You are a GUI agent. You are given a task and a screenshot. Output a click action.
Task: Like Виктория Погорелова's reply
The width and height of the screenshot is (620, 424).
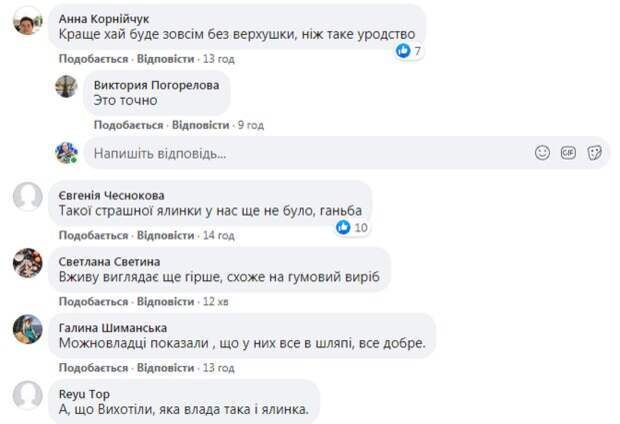pyautogui.click(x=129, y=125)
